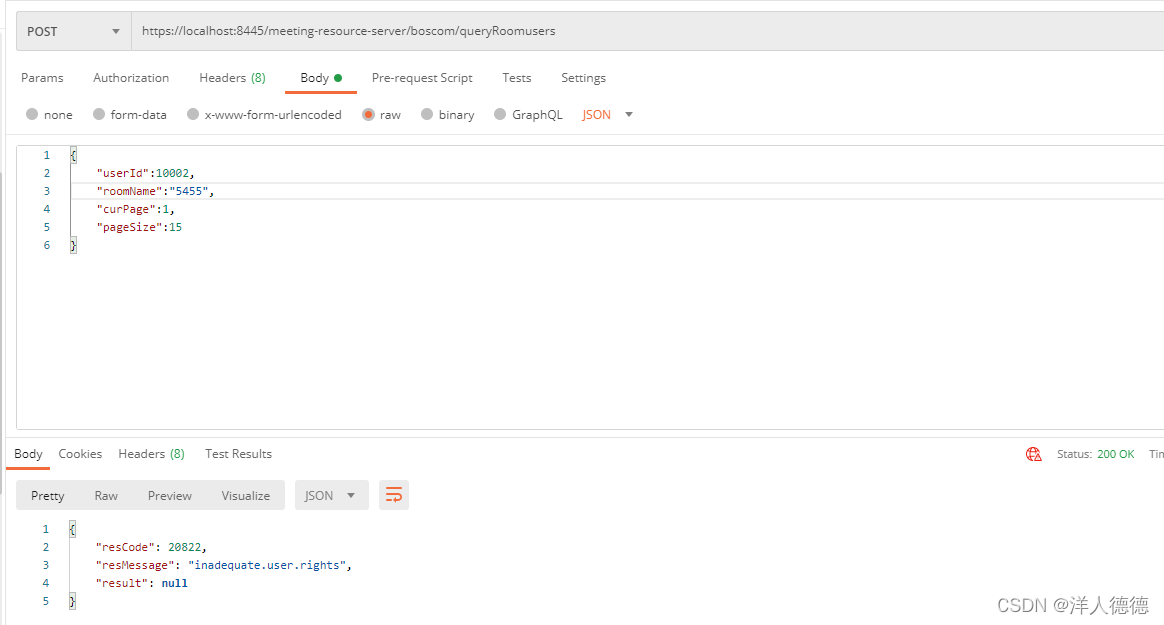Click the "result": null response line

(141, 583)
